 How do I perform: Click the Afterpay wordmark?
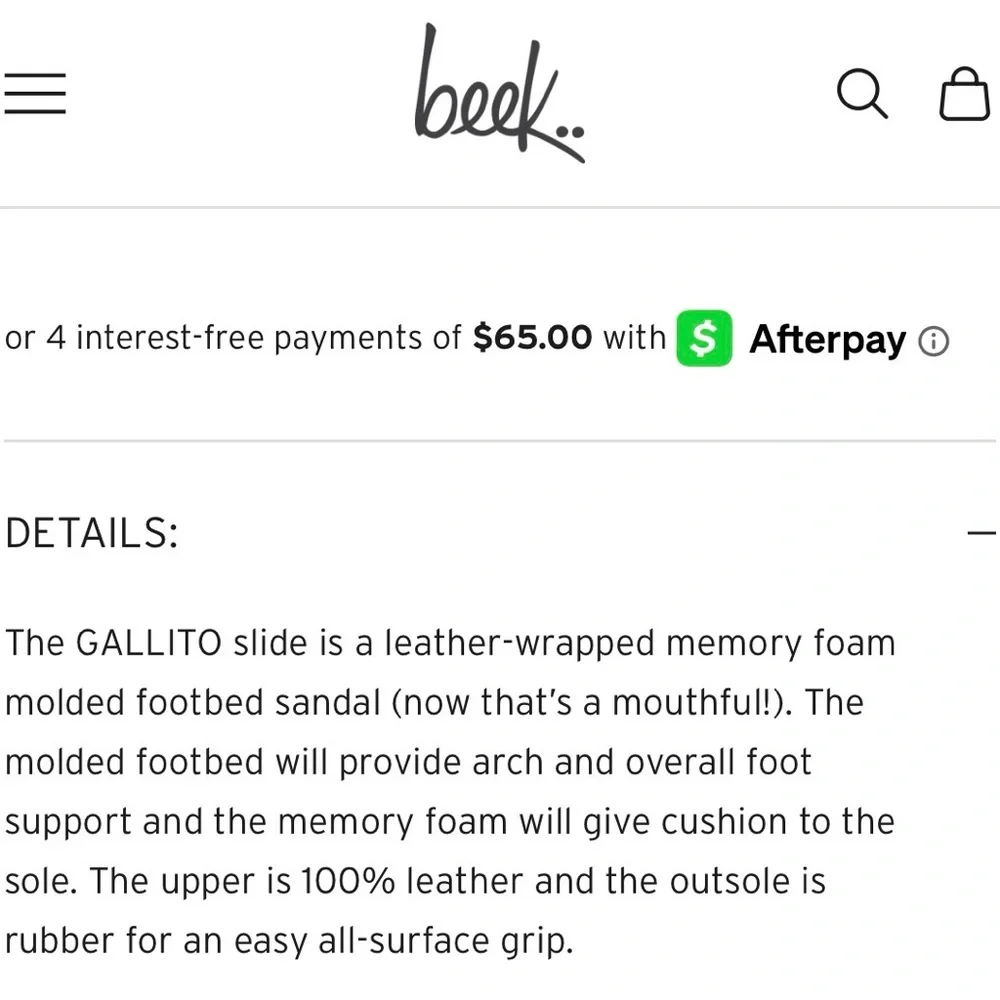pyautogui.click(x=827, y=340)
